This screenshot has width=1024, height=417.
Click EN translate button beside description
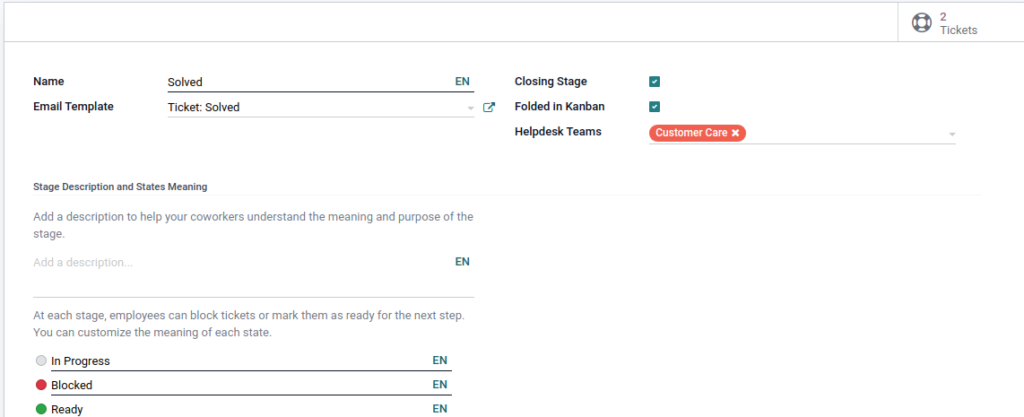coord(462,262)
